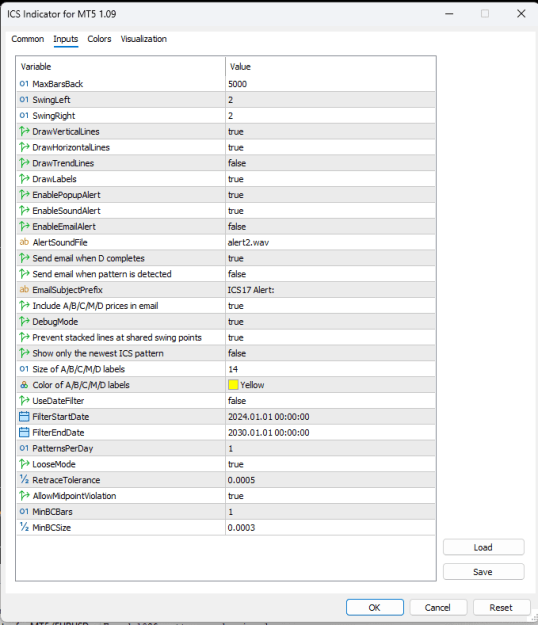Click Reset to restore default inputs
Screen dimensions: 538x625
click(501, 607)
